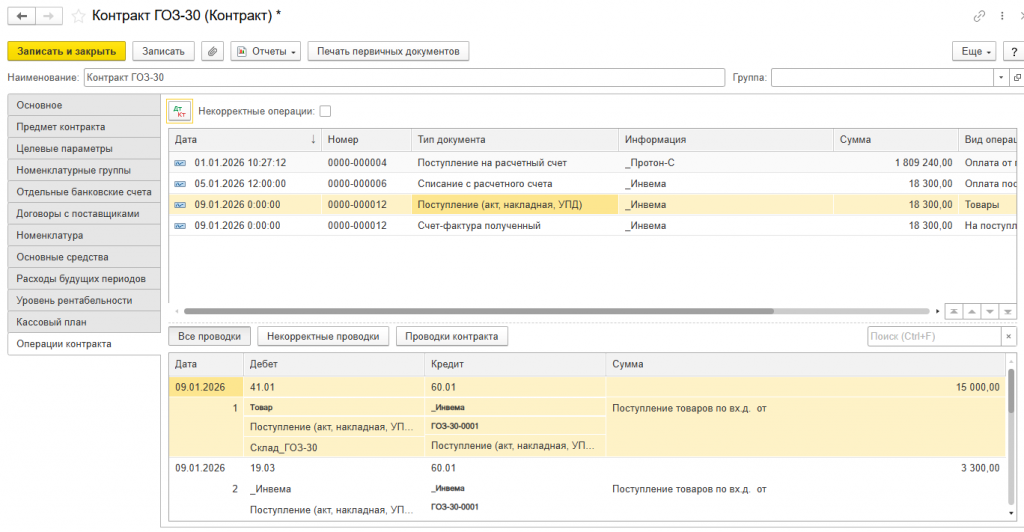Expand the Группа dropdown list
The width and height of the screenshot is (1024, 532).
point(1001,77)
